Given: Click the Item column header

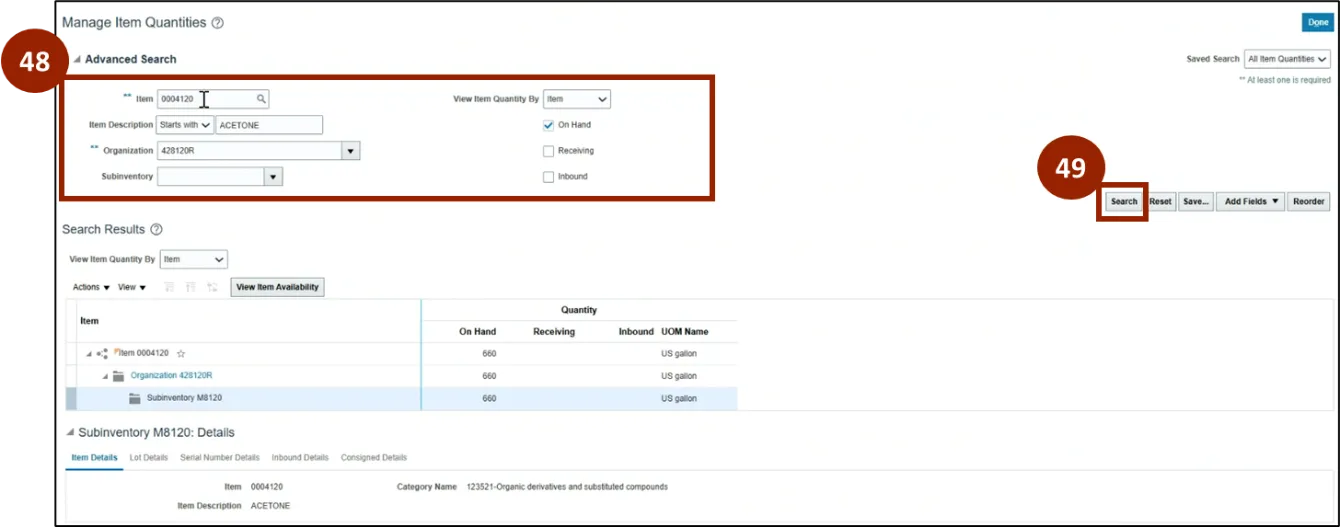Looking at the screenshot, I should coord(89,321).
